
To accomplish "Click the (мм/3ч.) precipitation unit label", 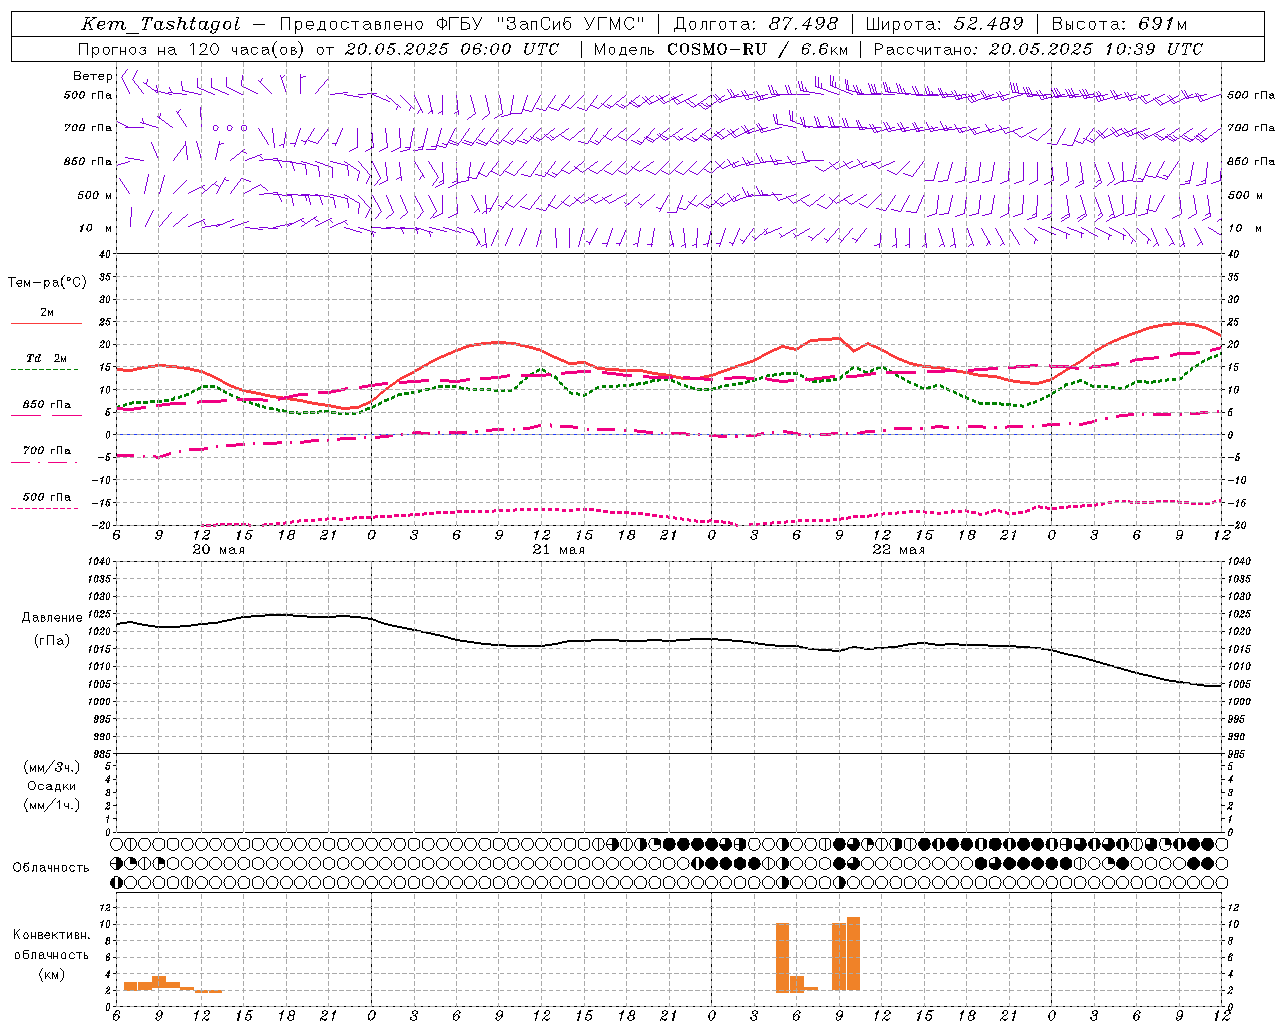I will (52, 767).
